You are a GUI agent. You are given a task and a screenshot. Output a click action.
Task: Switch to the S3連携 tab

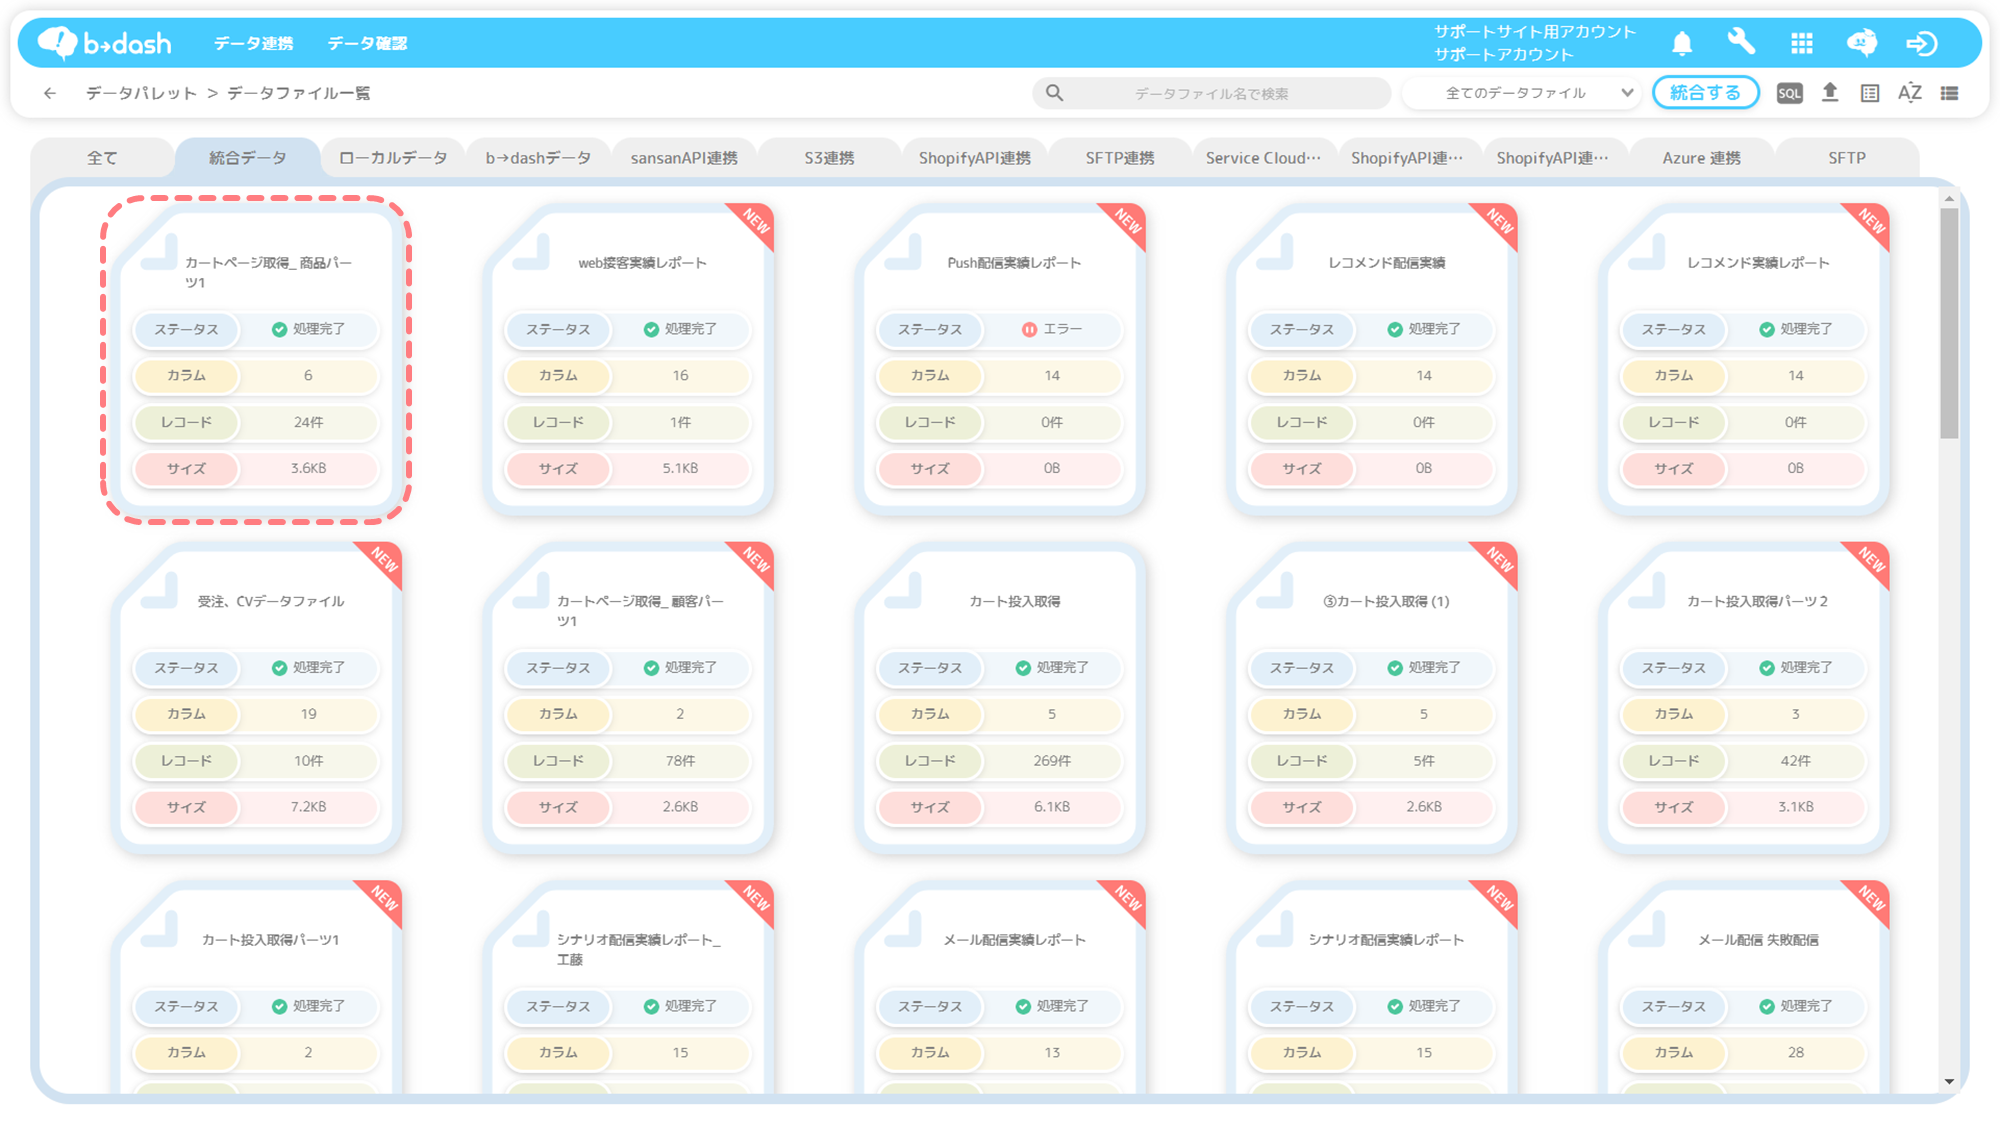tap(829, 158)
